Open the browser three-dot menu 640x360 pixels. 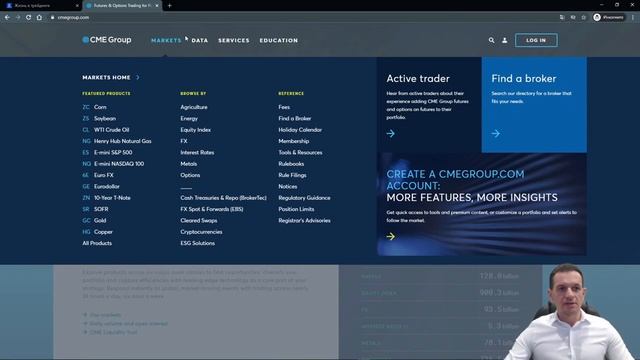pos(633,18)
